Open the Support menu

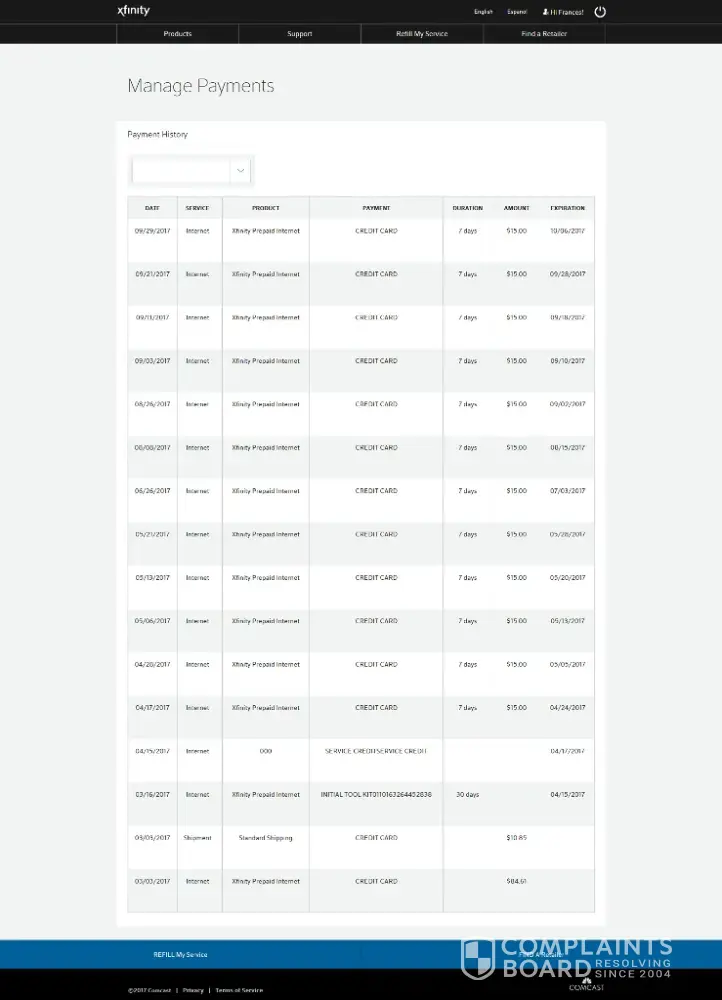[299, 34]
